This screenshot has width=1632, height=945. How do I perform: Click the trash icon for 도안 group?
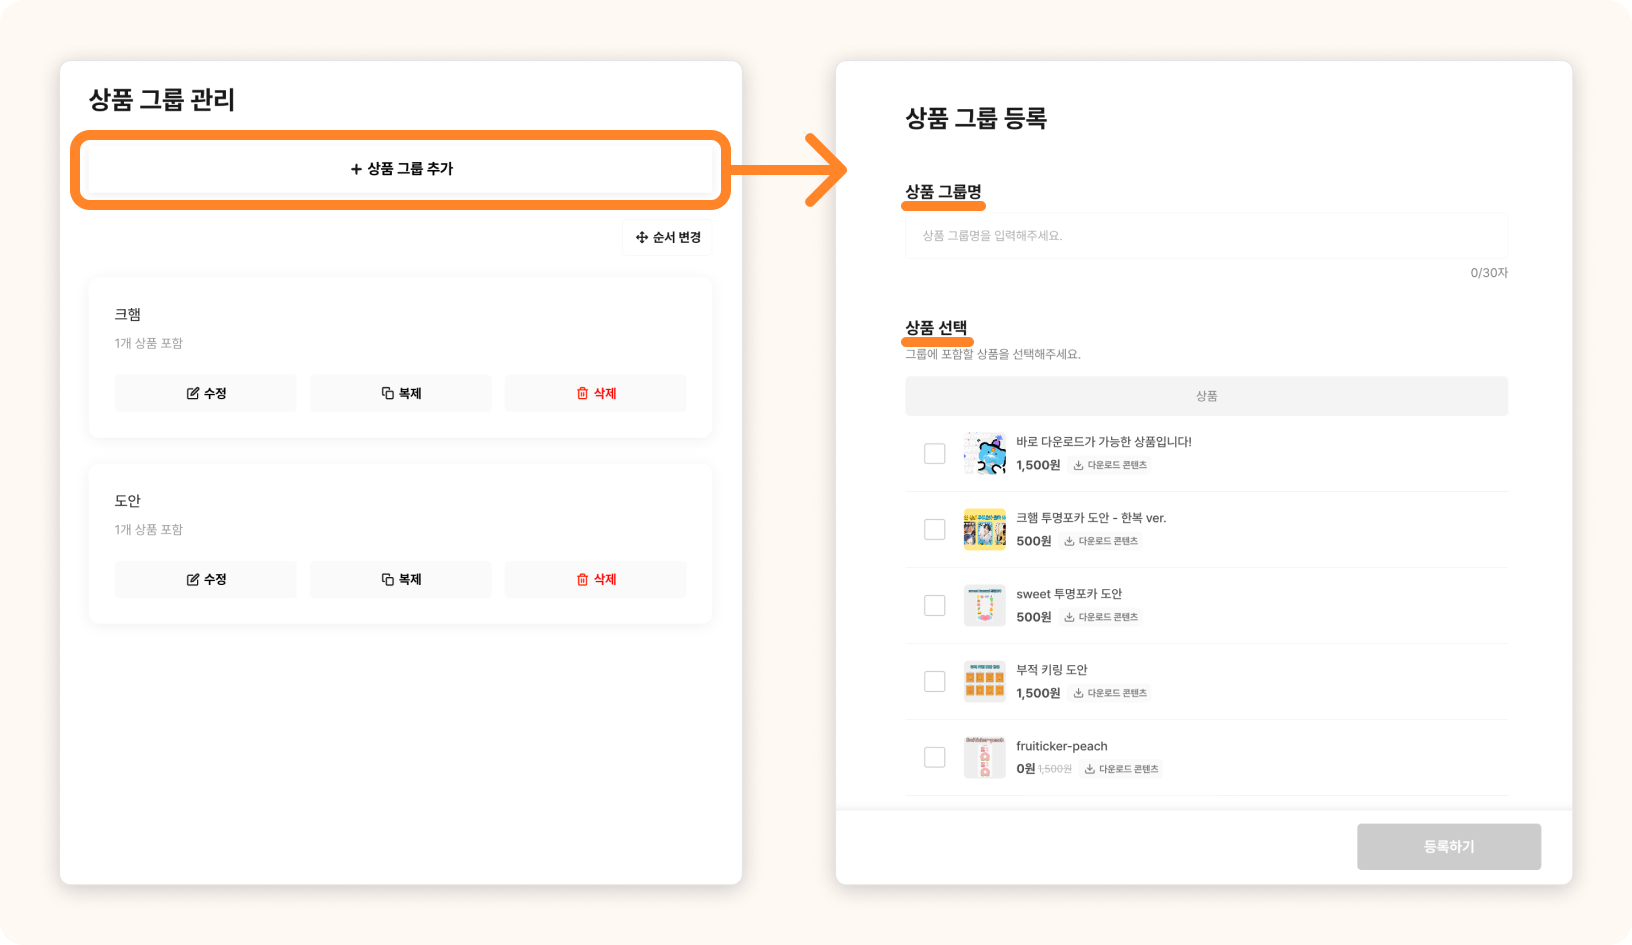[583, 580]
